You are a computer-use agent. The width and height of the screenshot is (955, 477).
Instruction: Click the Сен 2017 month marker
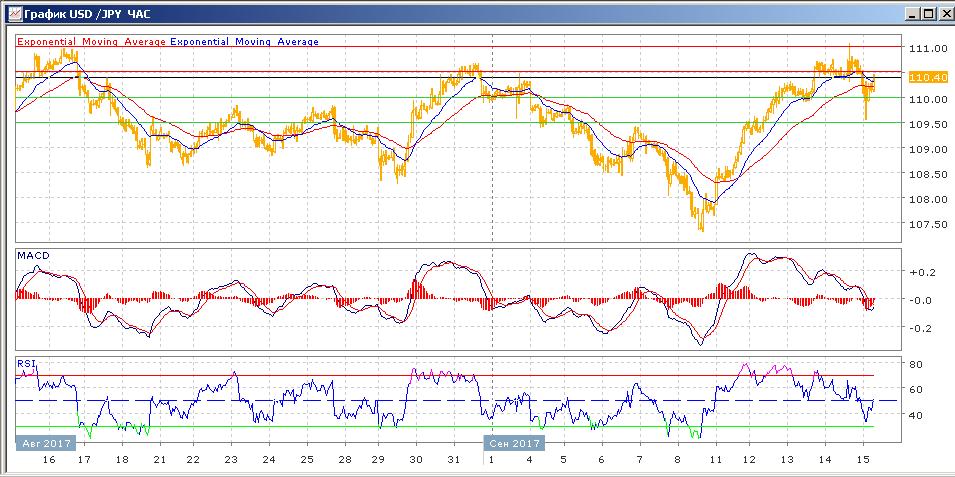[515, 443]
